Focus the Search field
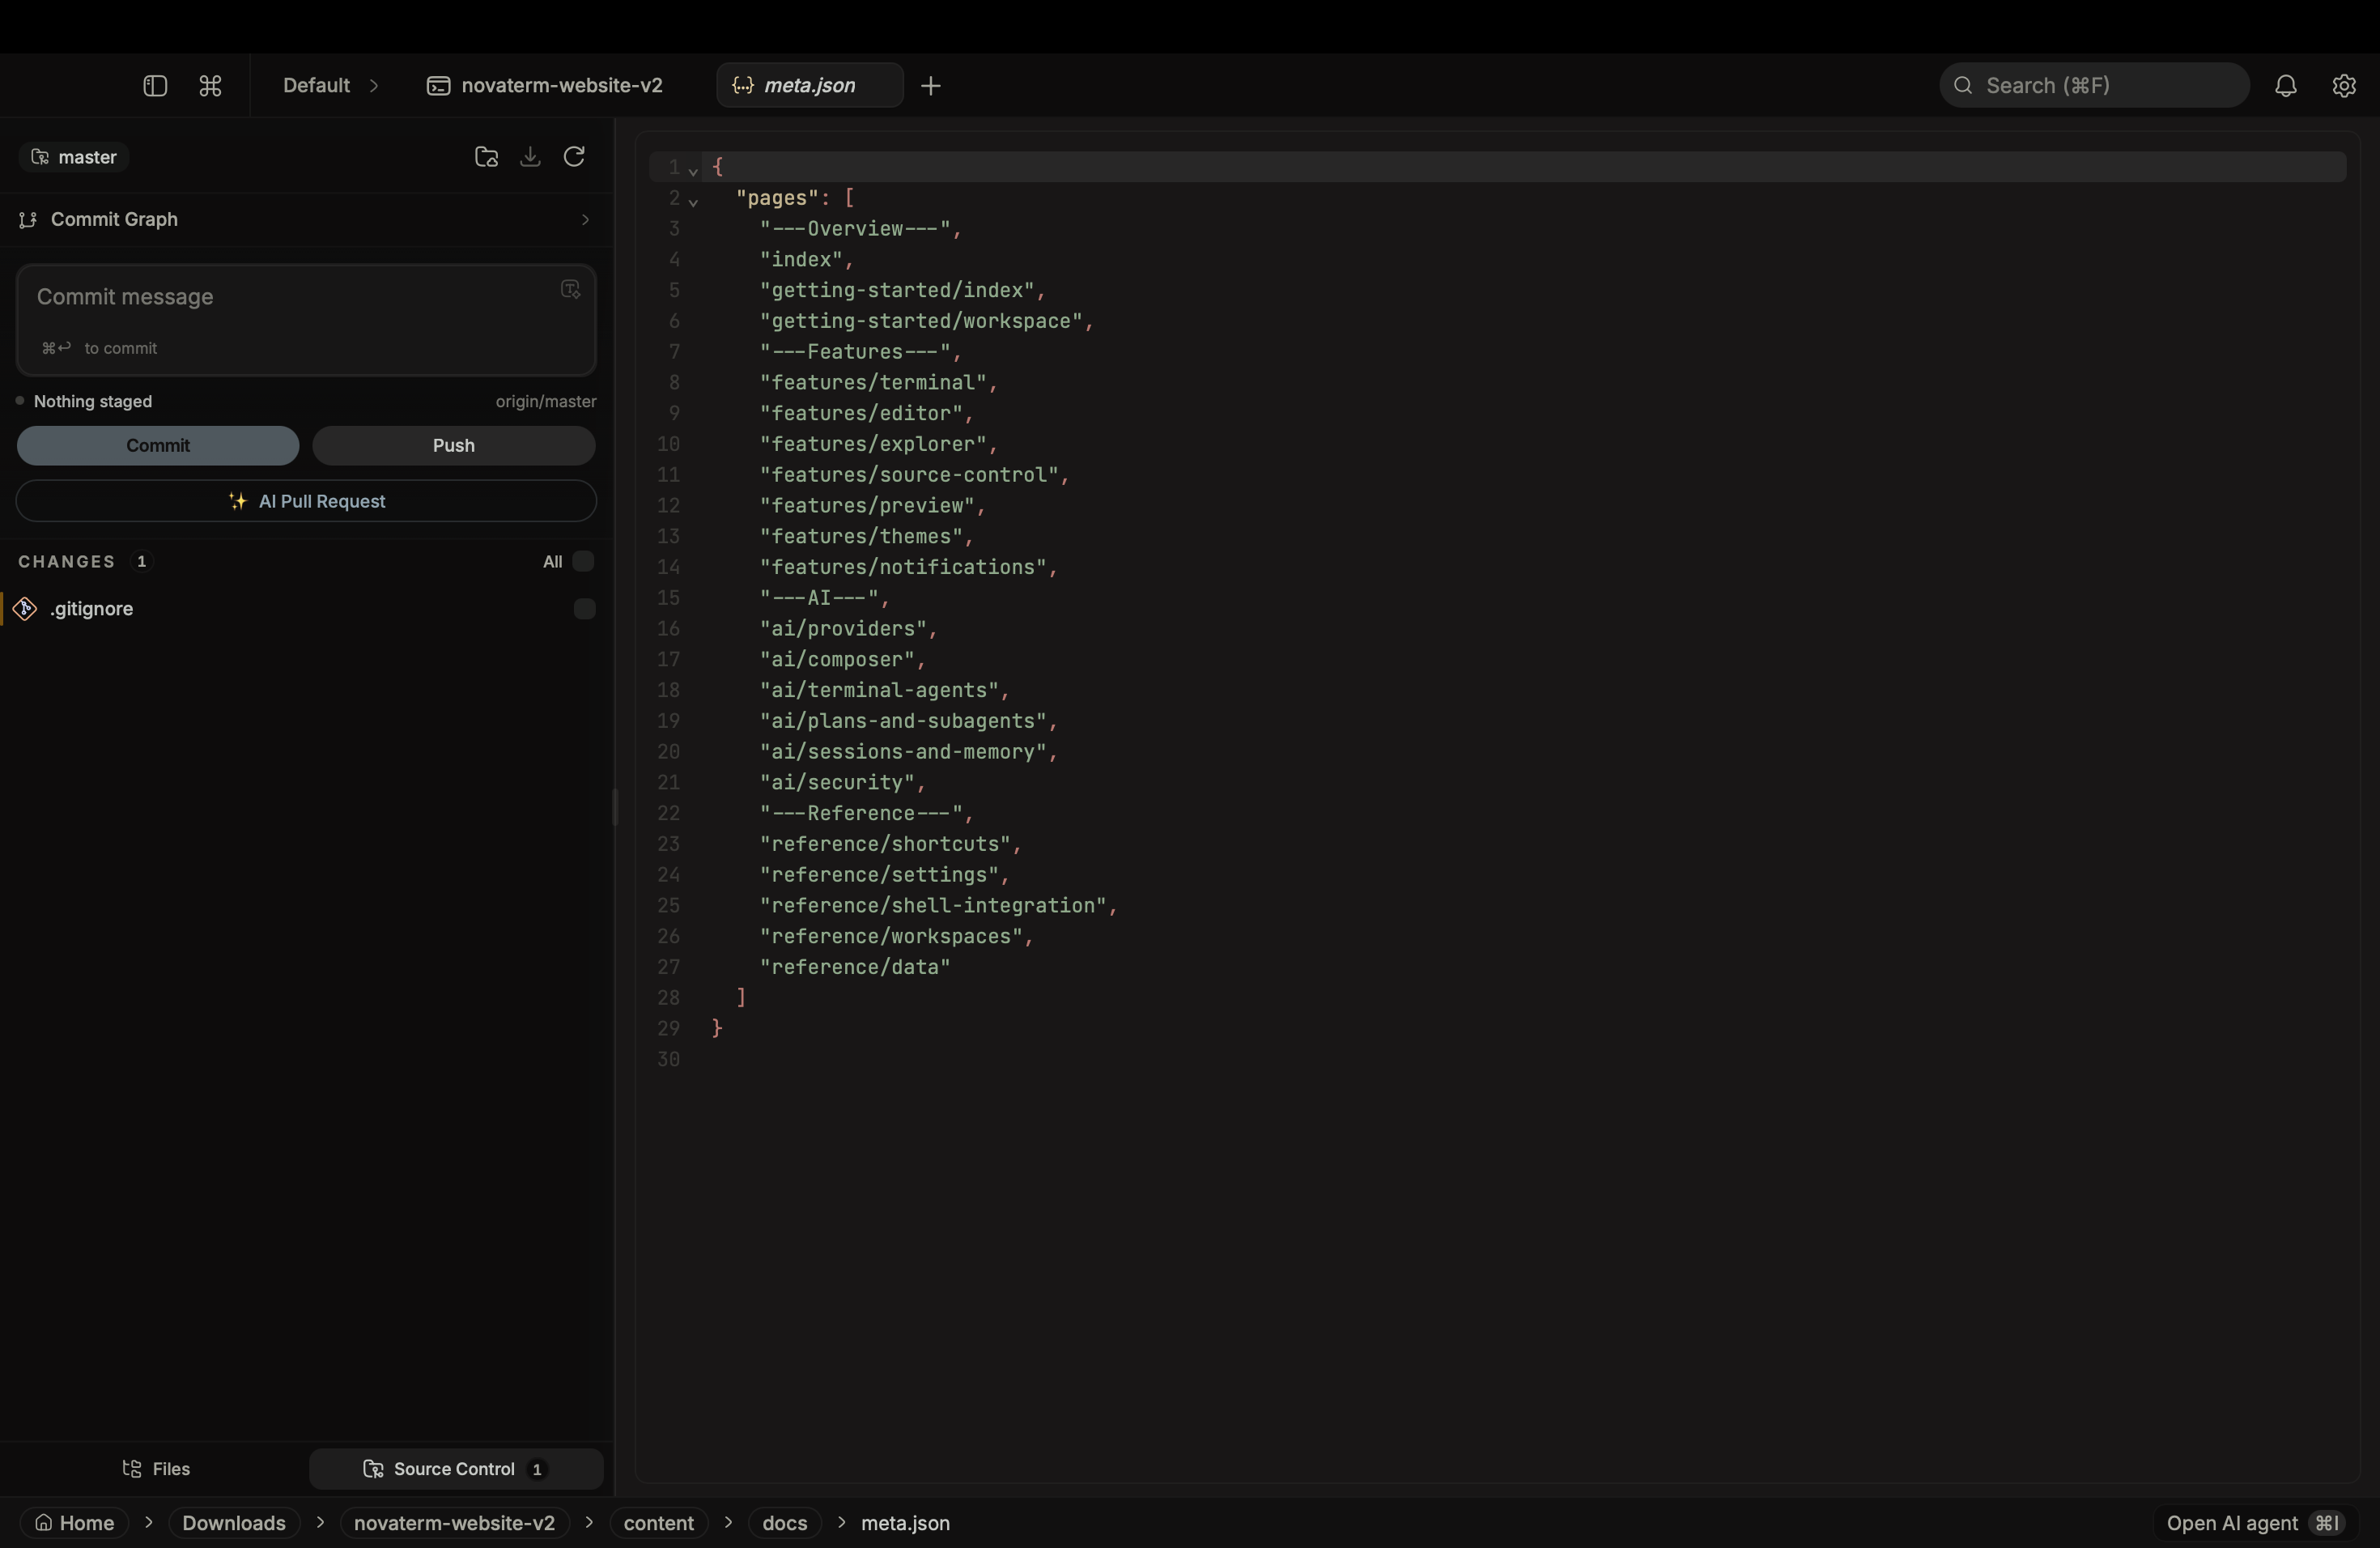Image resolution: width=2380 pixels, height=1548 pixels. click(2094, 86)
